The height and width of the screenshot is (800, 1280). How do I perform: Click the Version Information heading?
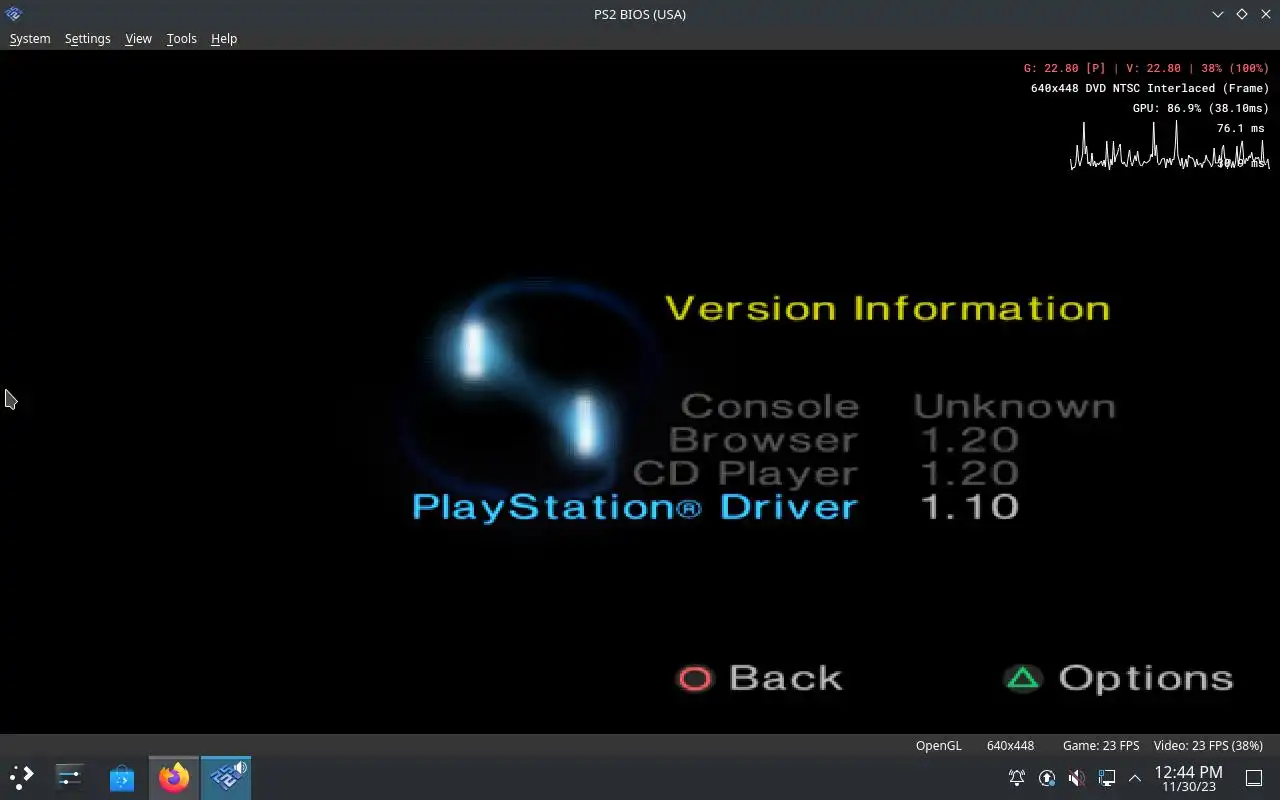pos(888,308)
